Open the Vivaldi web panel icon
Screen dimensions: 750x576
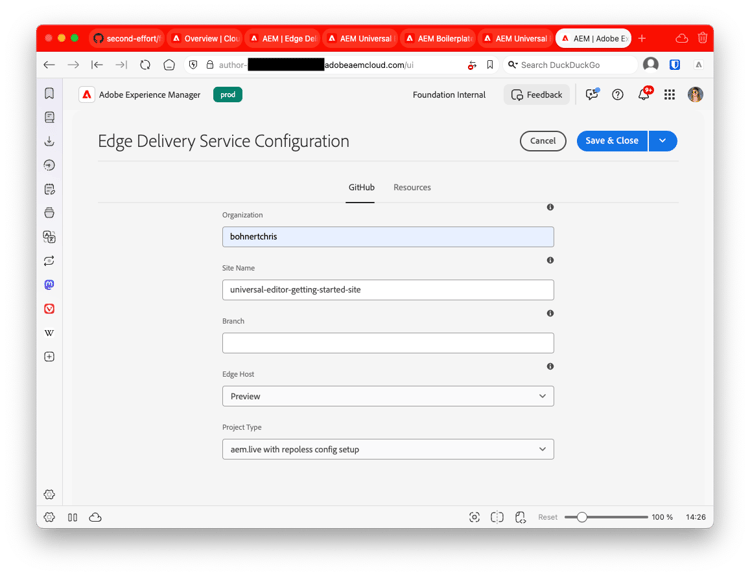tap(49, 309)
